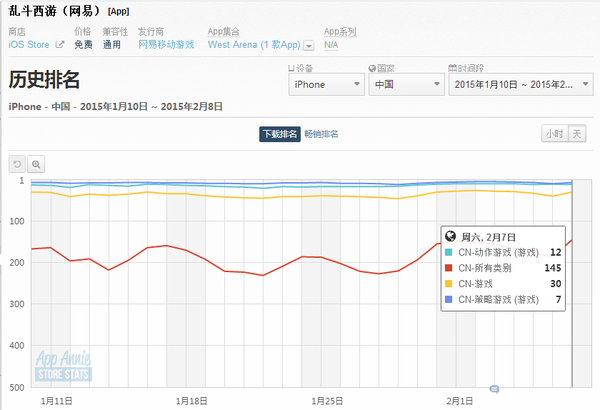Click the teal CN-动作游戏 legend swatch

tap(448, 252)
